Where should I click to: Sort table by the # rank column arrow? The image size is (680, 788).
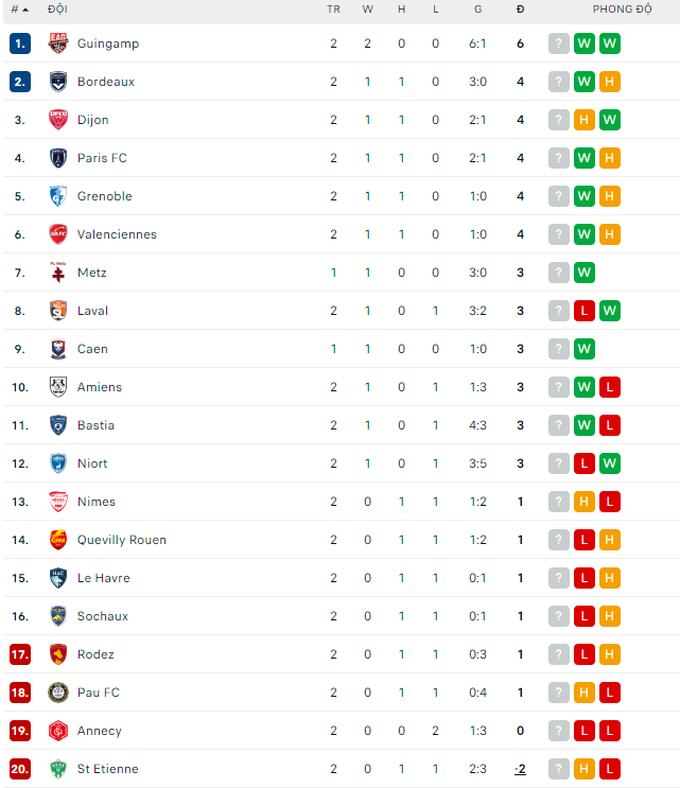click(20, 10)
